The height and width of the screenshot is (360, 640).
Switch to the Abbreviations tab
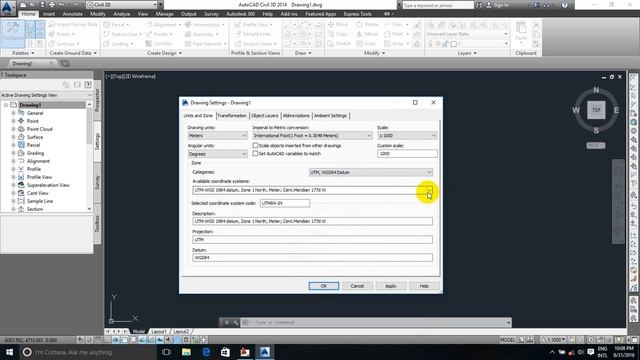pos(296,116)
